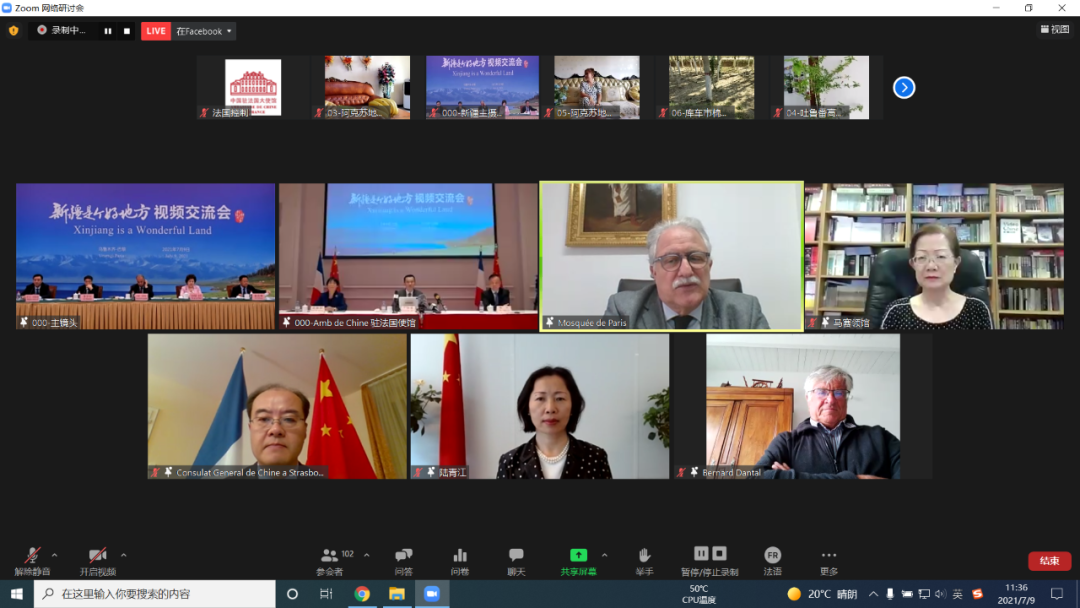Click the meeting security shield icon
The image size is (1080, 608).
pyautogui.click(x=14, y=31)
